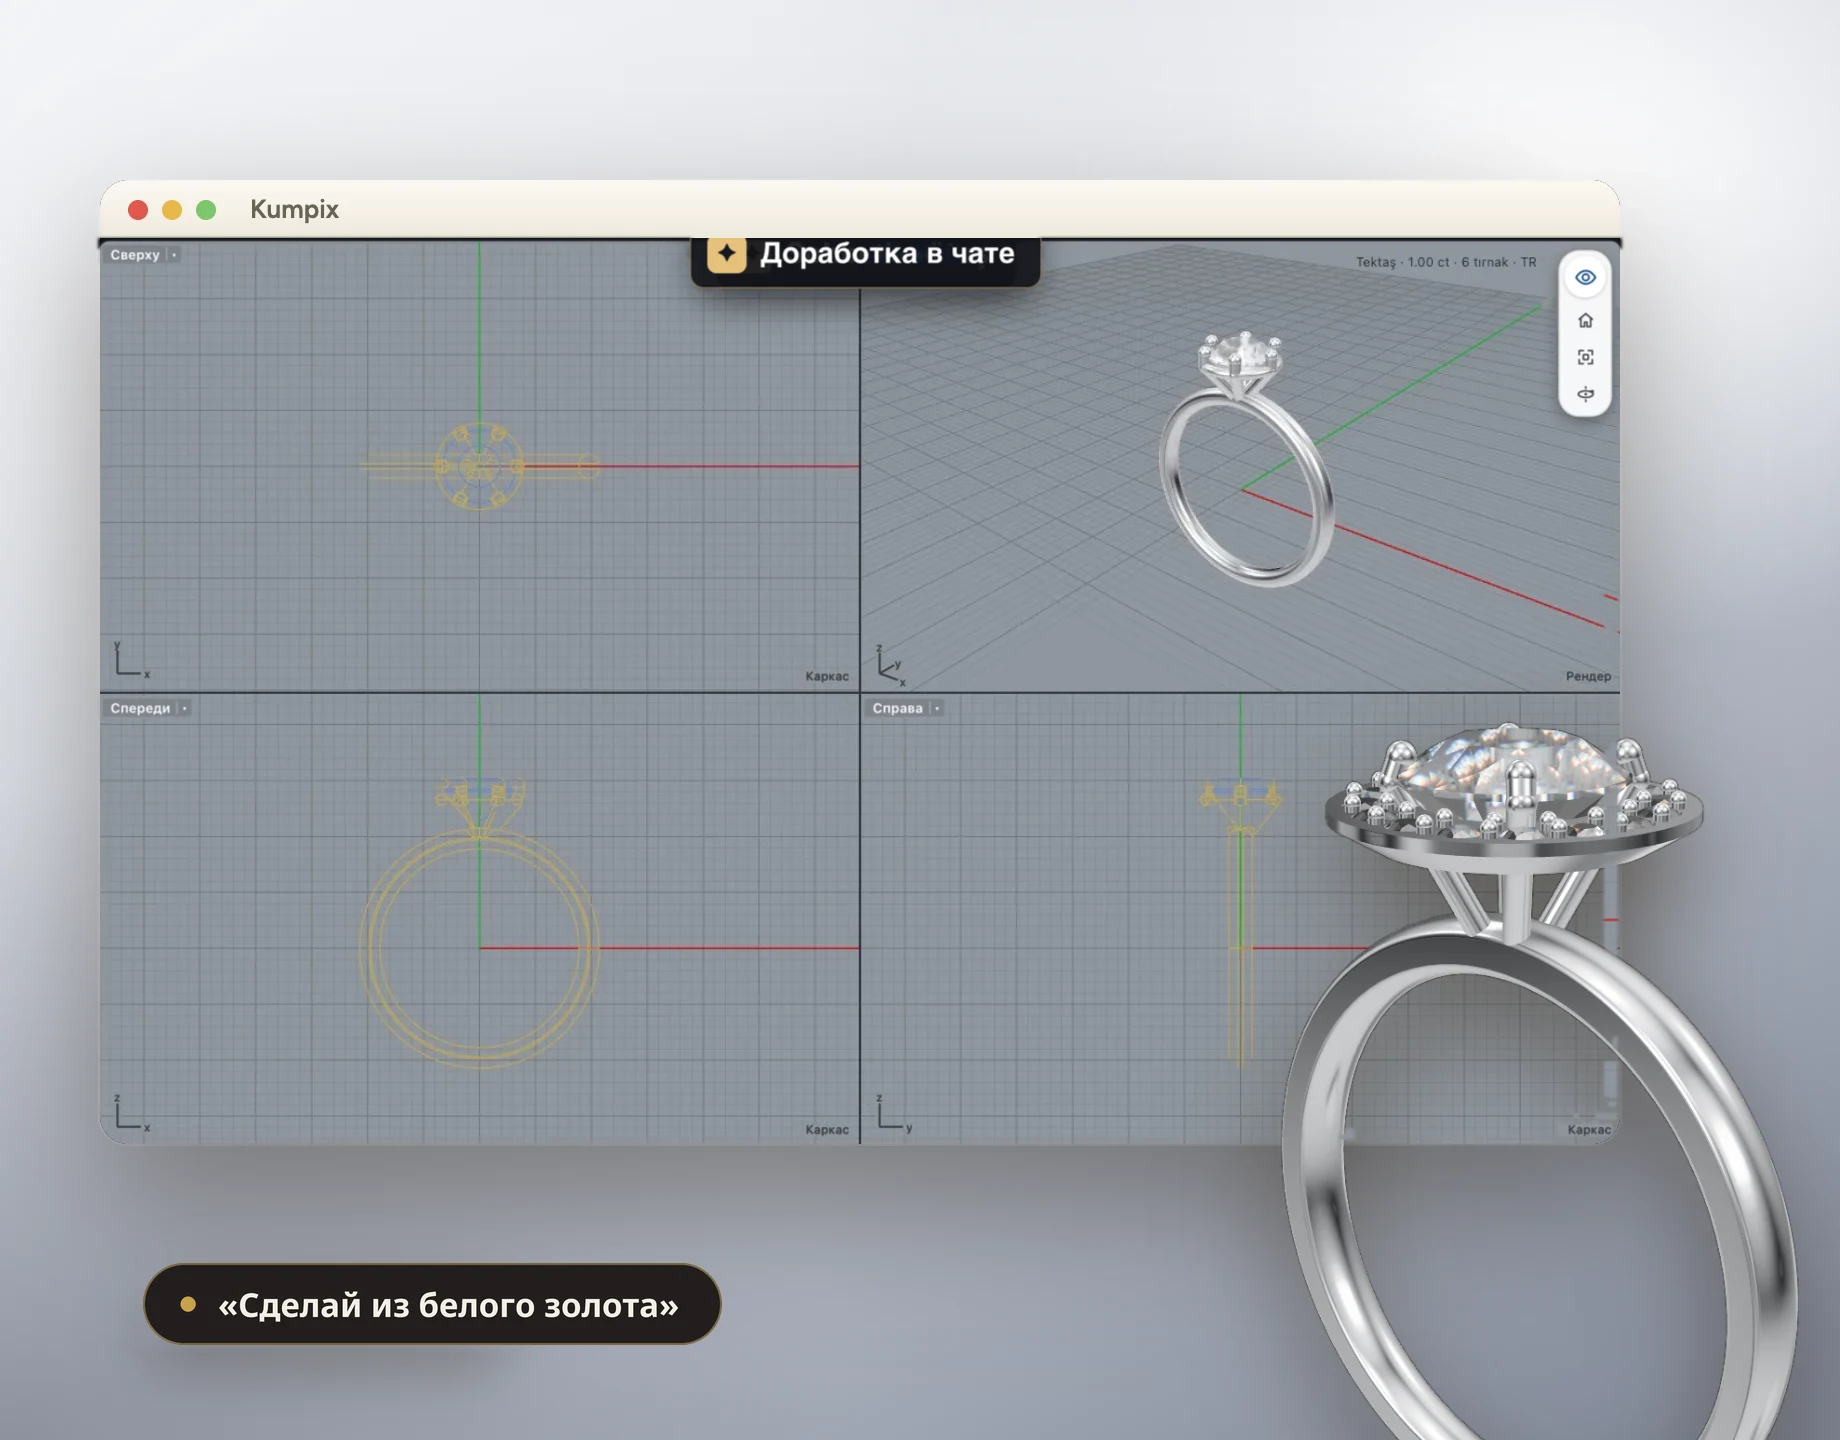The width and height of the screenshot is (1840, 1440).
Task: Click the 3D axis gizmo in perspective viewport
Action: point(890,666)
